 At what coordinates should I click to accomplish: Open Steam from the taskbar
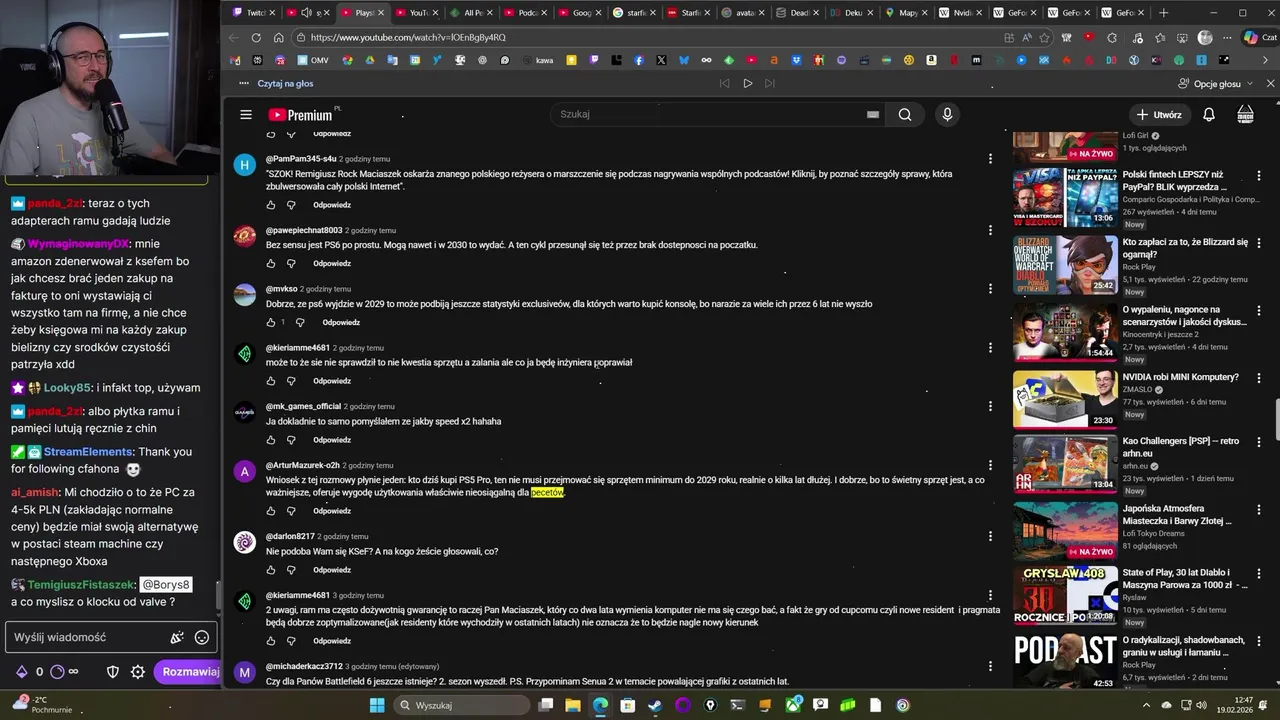click(655, 705)
